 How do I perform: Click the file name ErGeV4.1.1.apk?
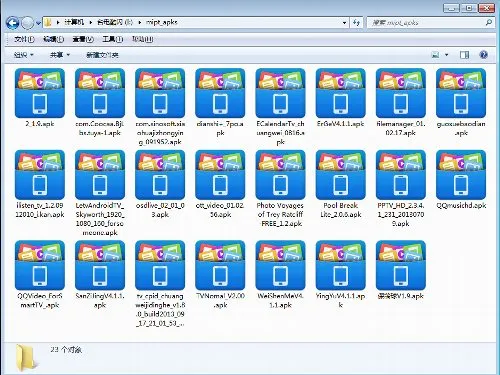tap(340, 124)
